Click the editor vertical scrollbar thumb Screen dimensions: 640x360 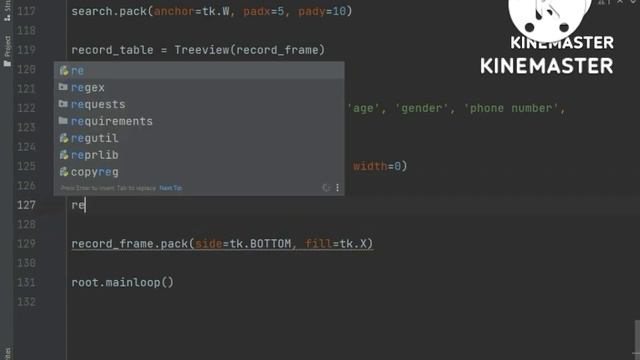coord(637,337)
